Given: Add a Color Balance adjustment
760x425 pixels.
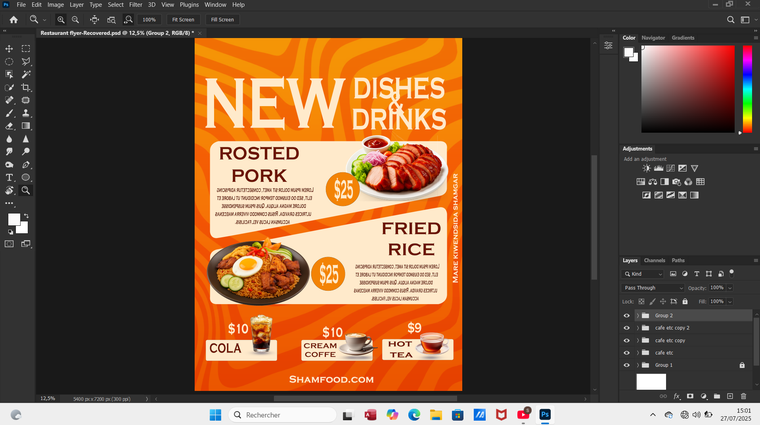Looking at the screenshot, I should click(x=652, y=182).
